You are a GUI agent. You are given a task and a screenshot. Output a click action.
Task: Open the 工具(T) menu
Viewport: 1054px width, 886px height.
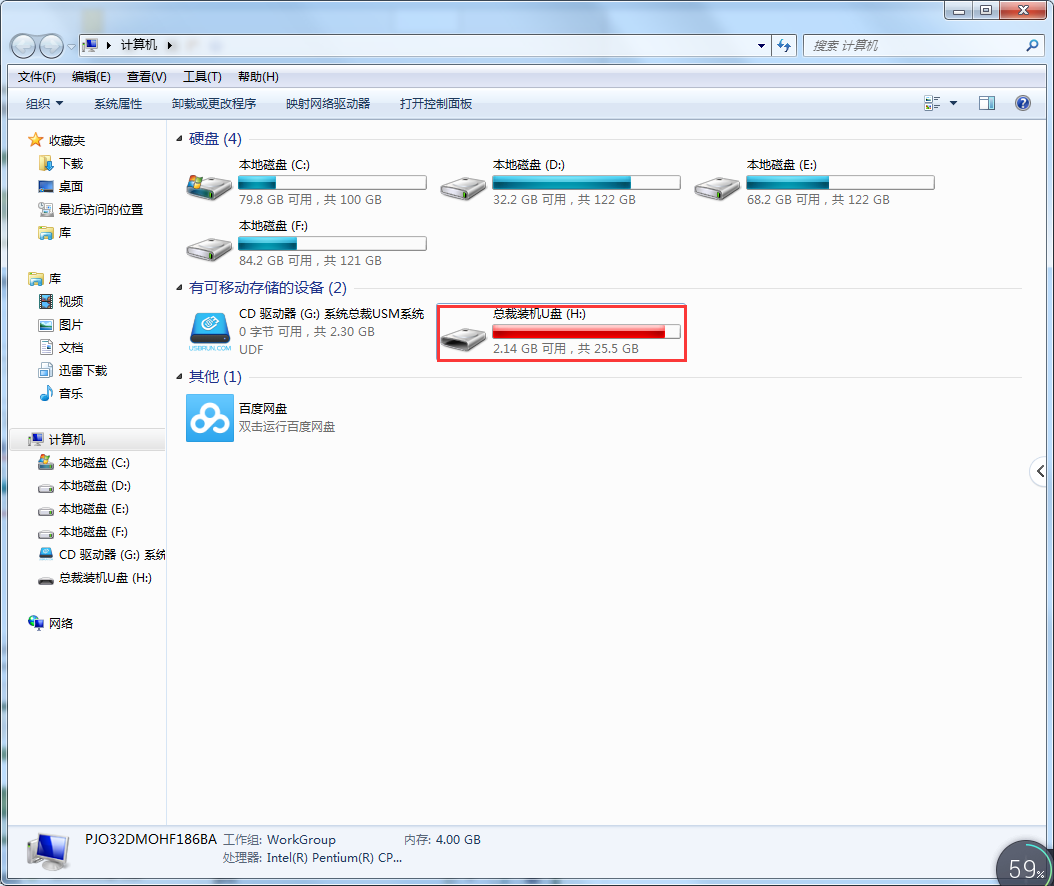tap(202, 77)
